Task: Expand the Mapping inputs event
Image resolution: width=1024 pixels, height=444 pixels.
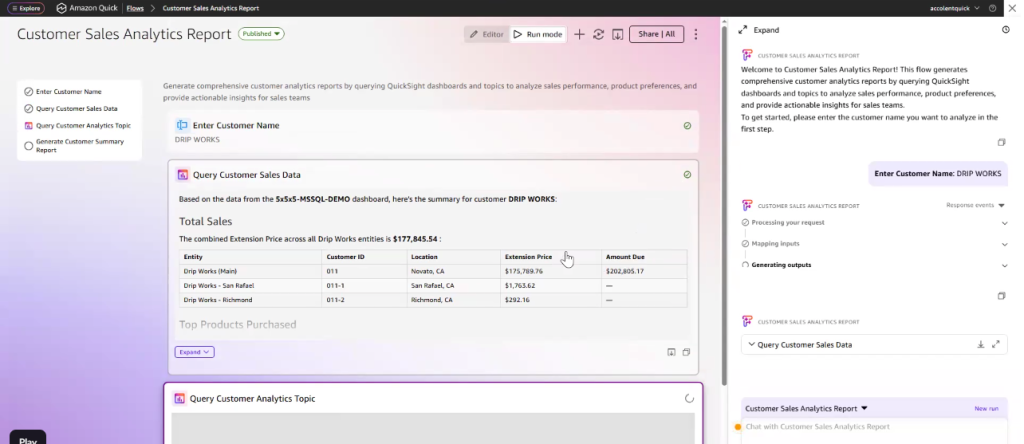Action: [x=1004, y=244]
